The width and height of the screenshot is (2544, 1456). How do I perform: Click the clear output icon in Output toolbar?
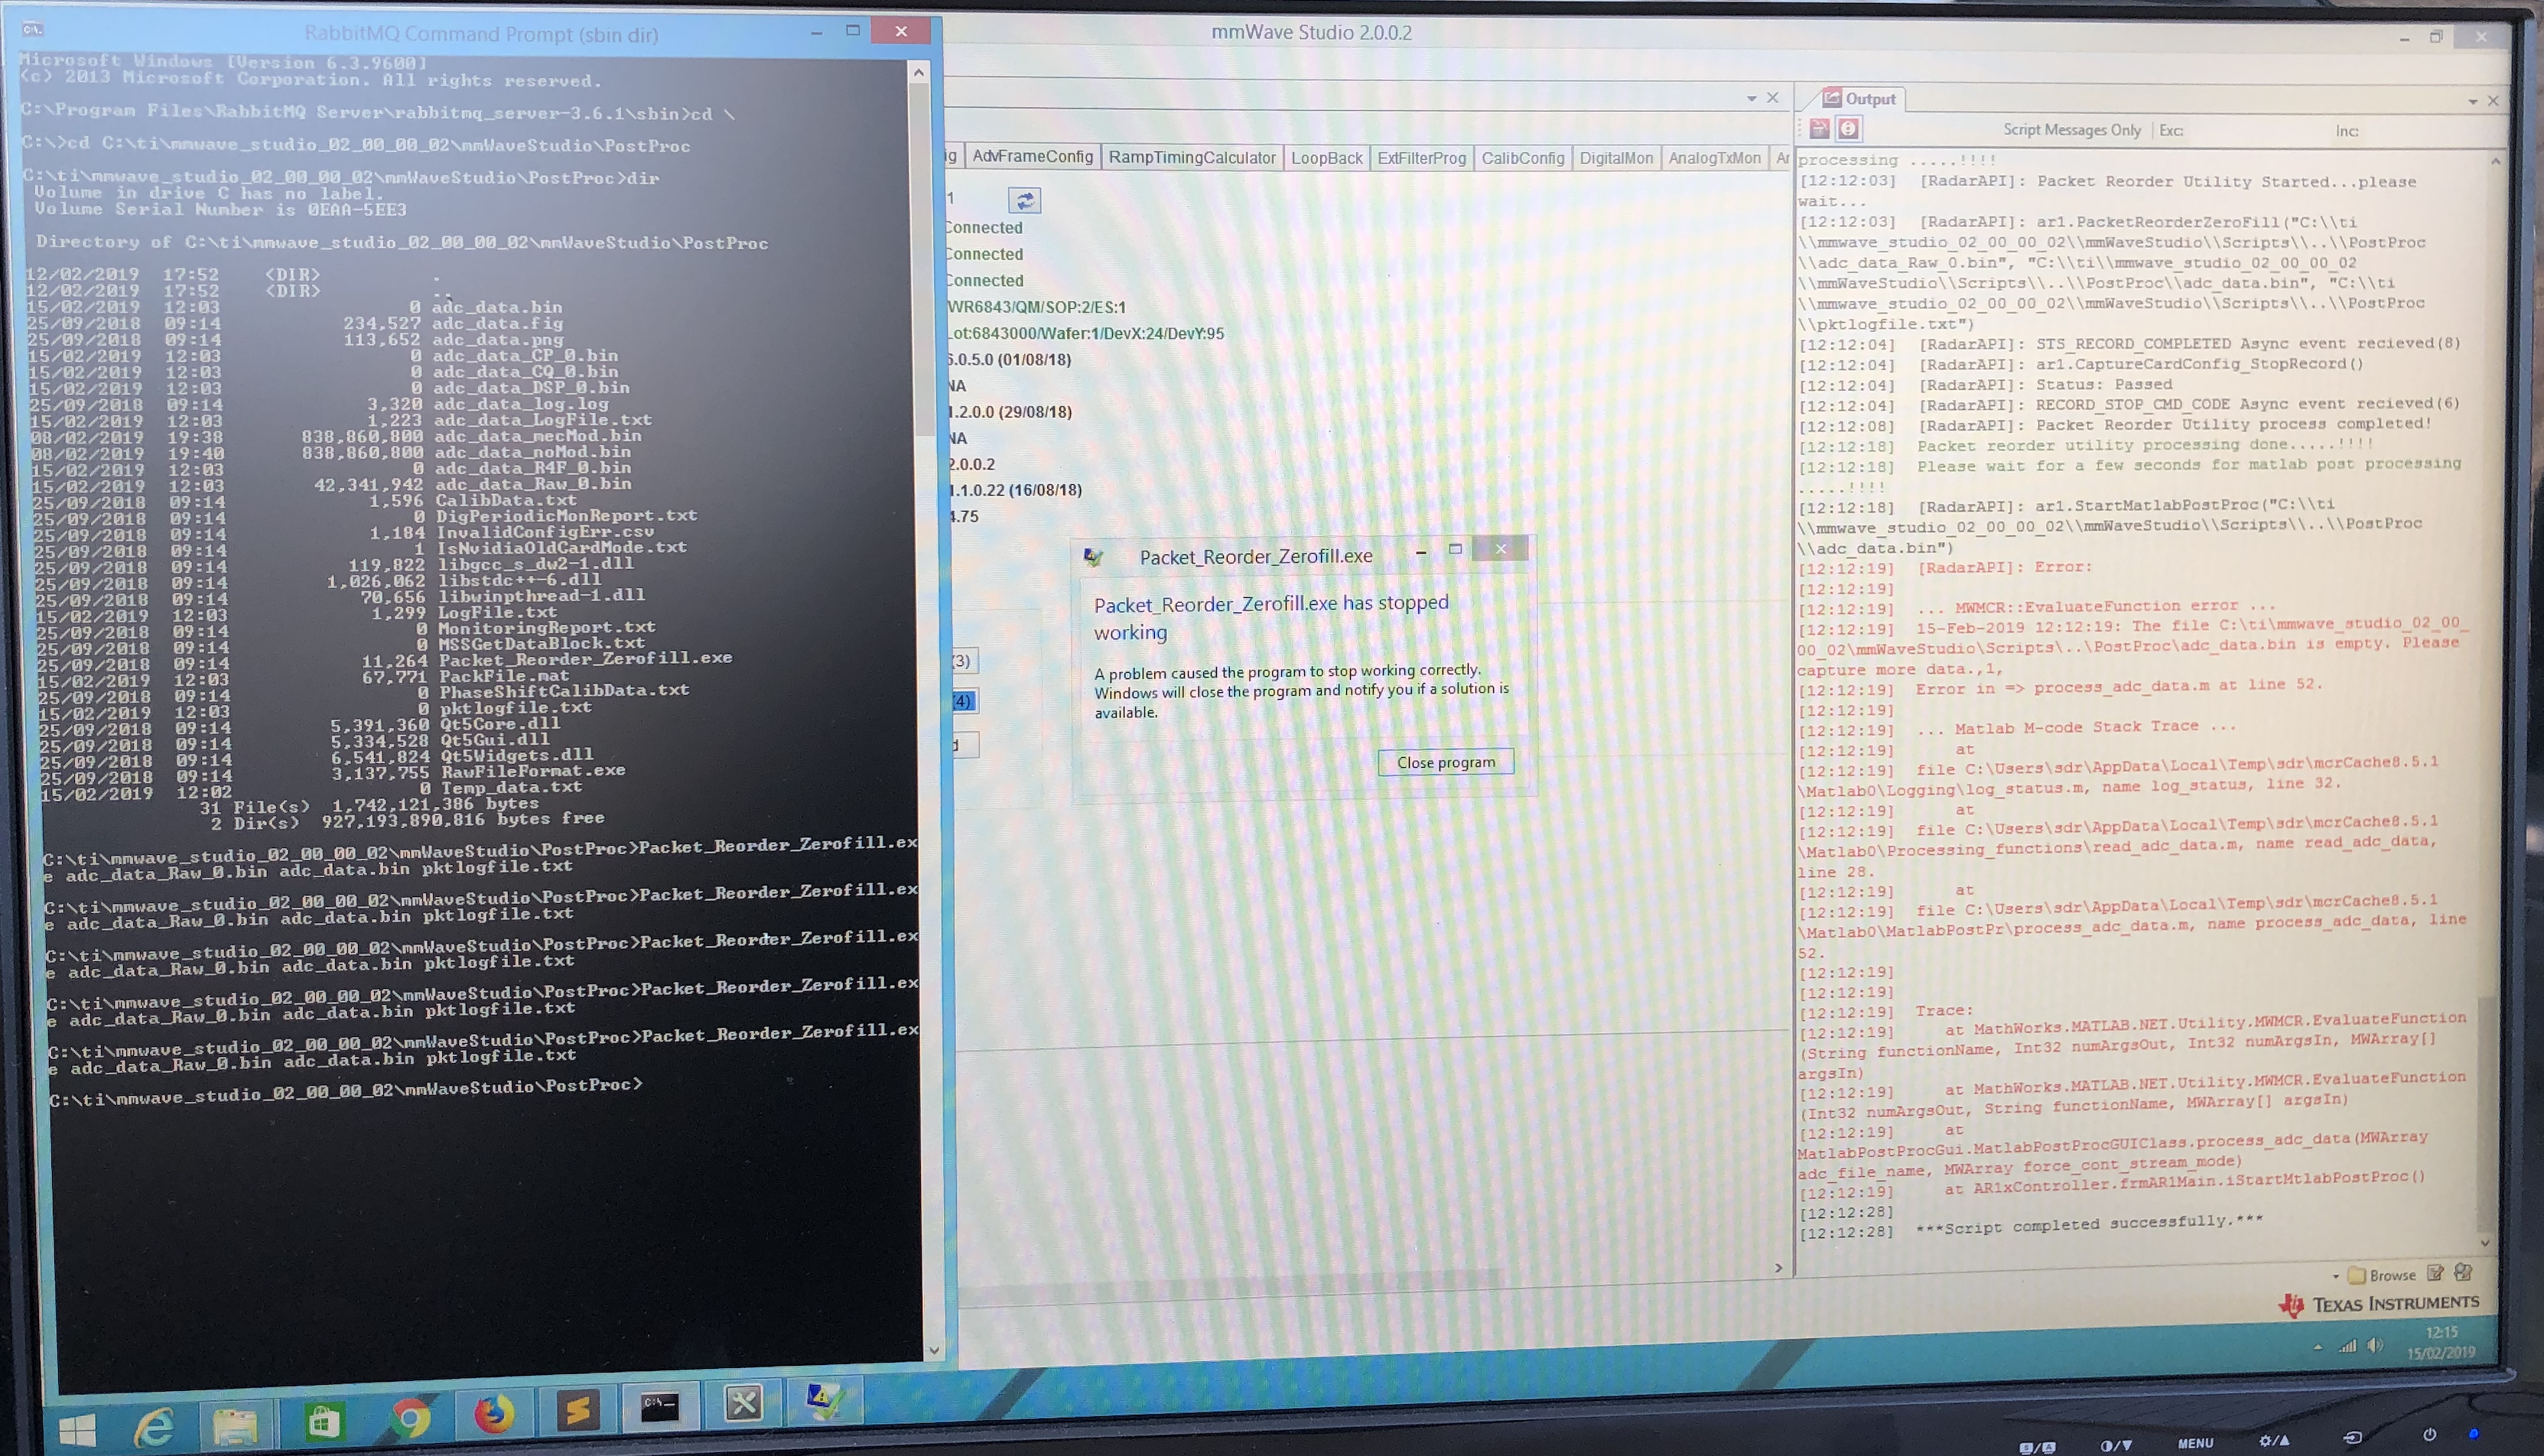coord(1819,128)
